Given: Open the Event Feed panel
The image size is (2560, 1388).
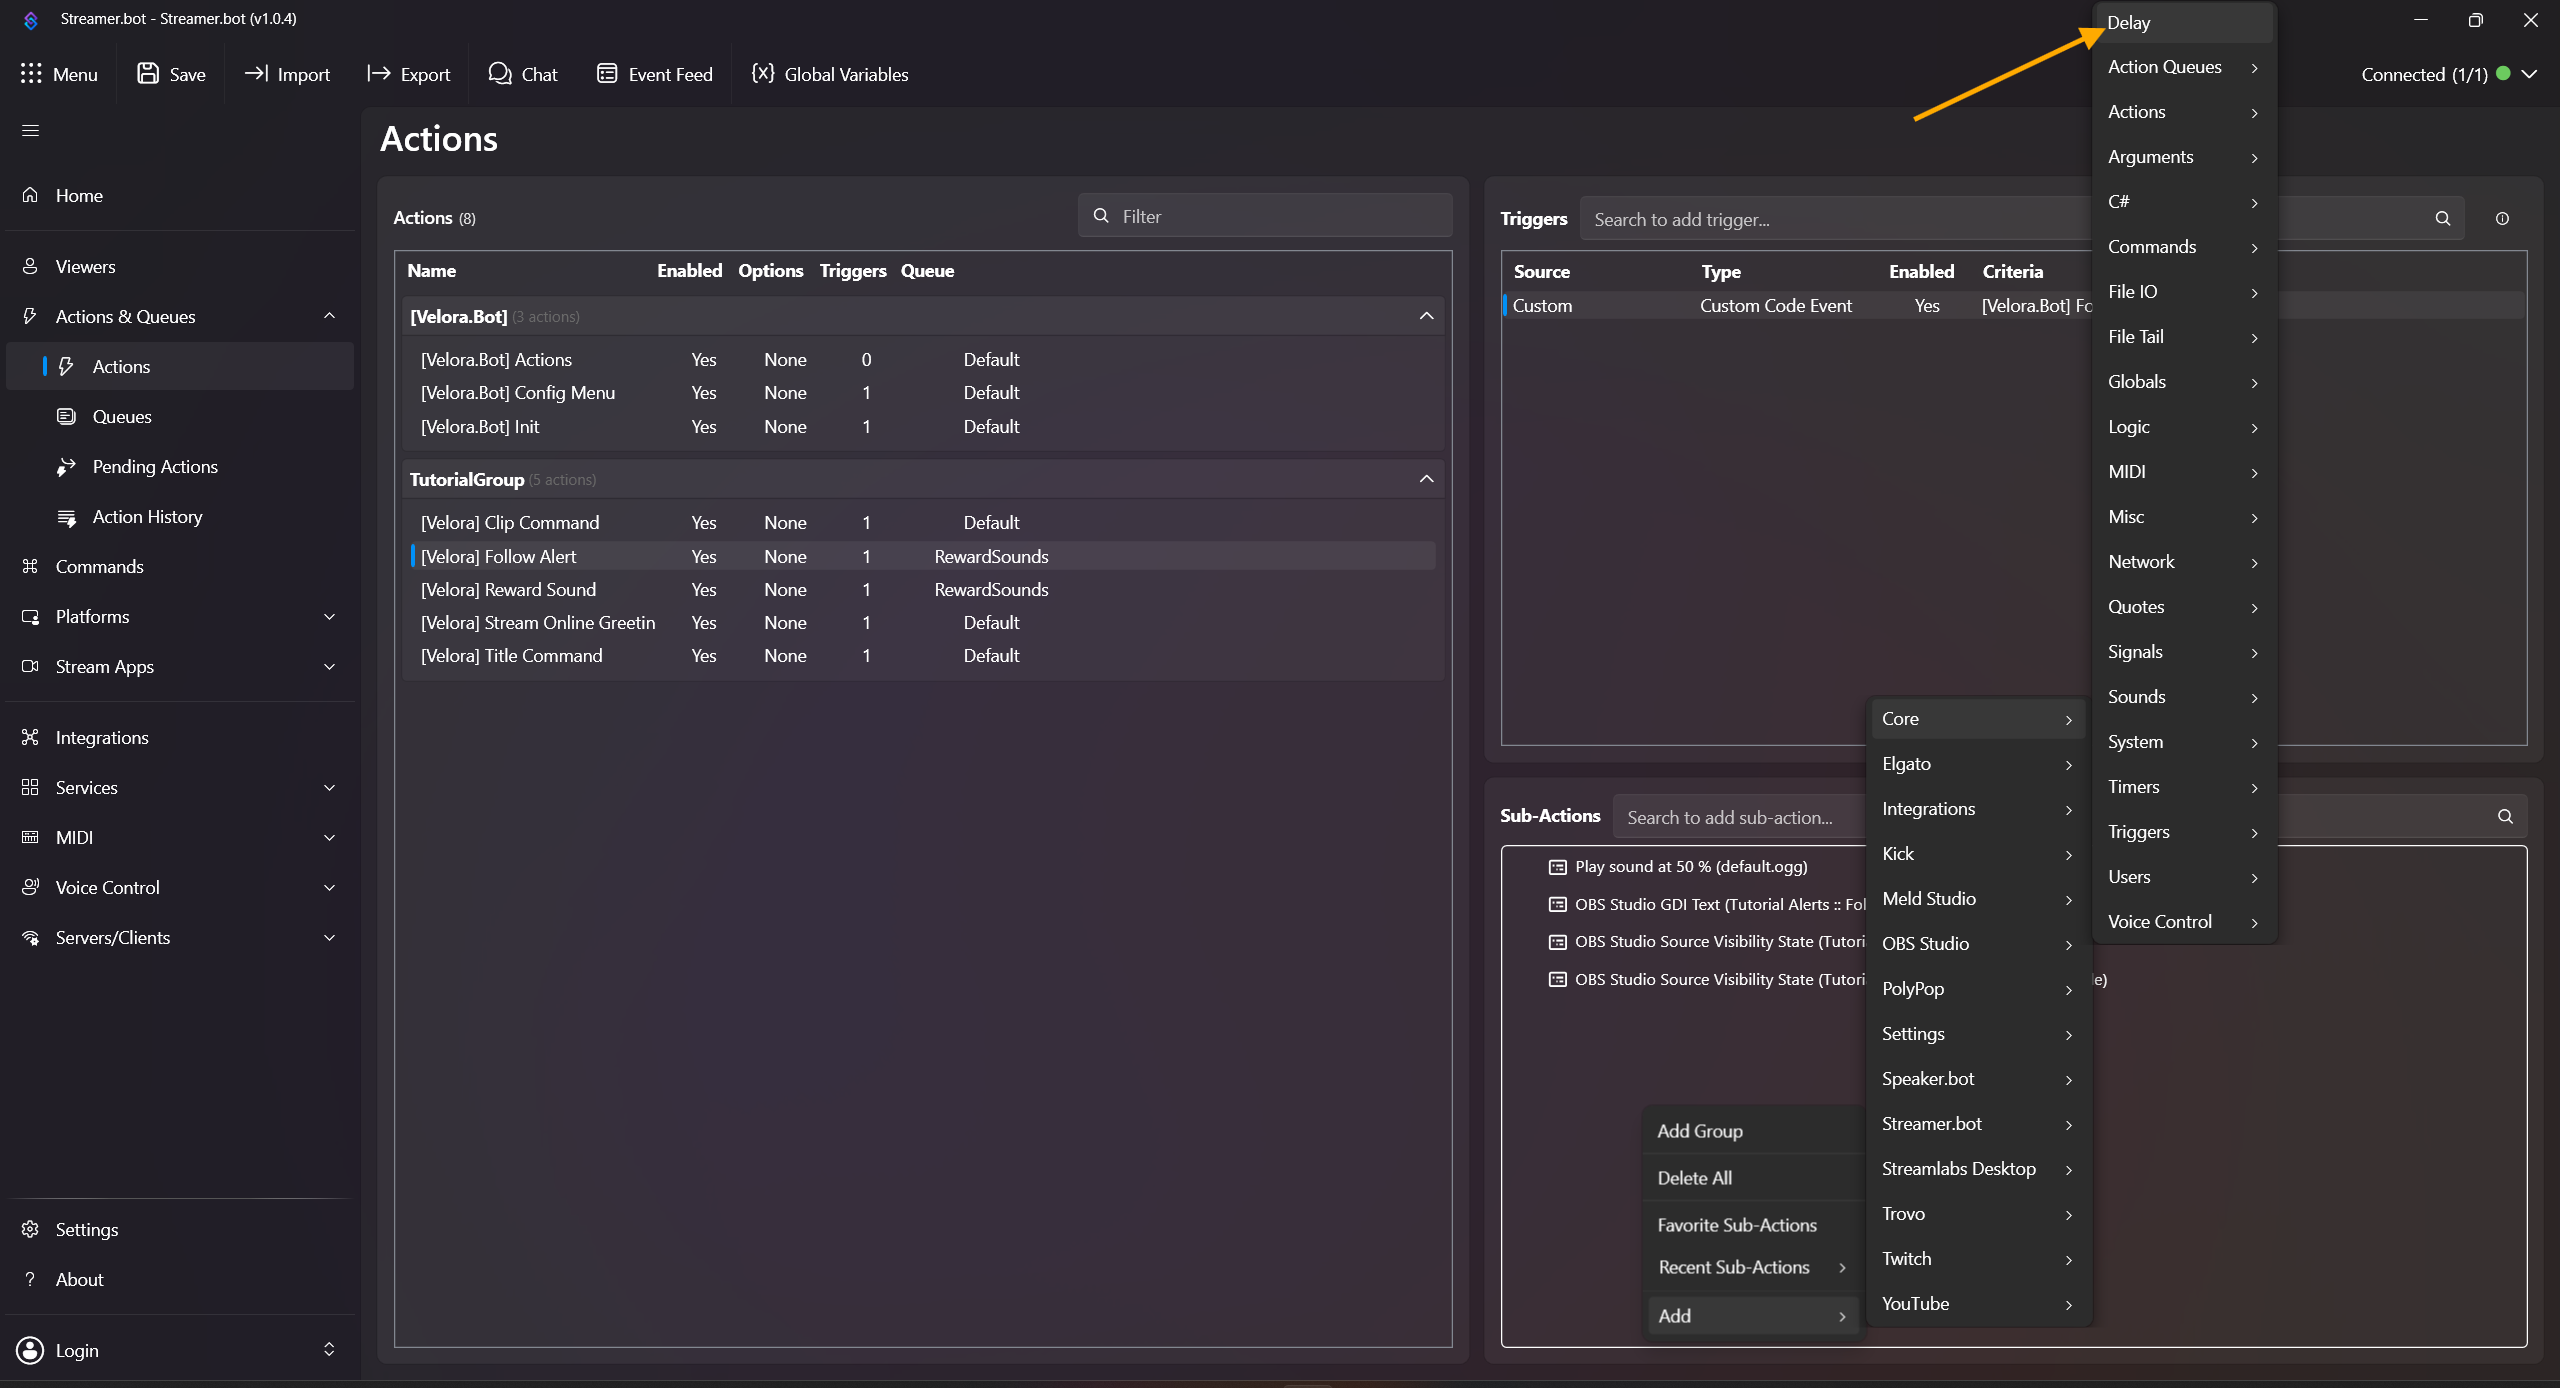Looking at the screenshot, I should [655, 74].
